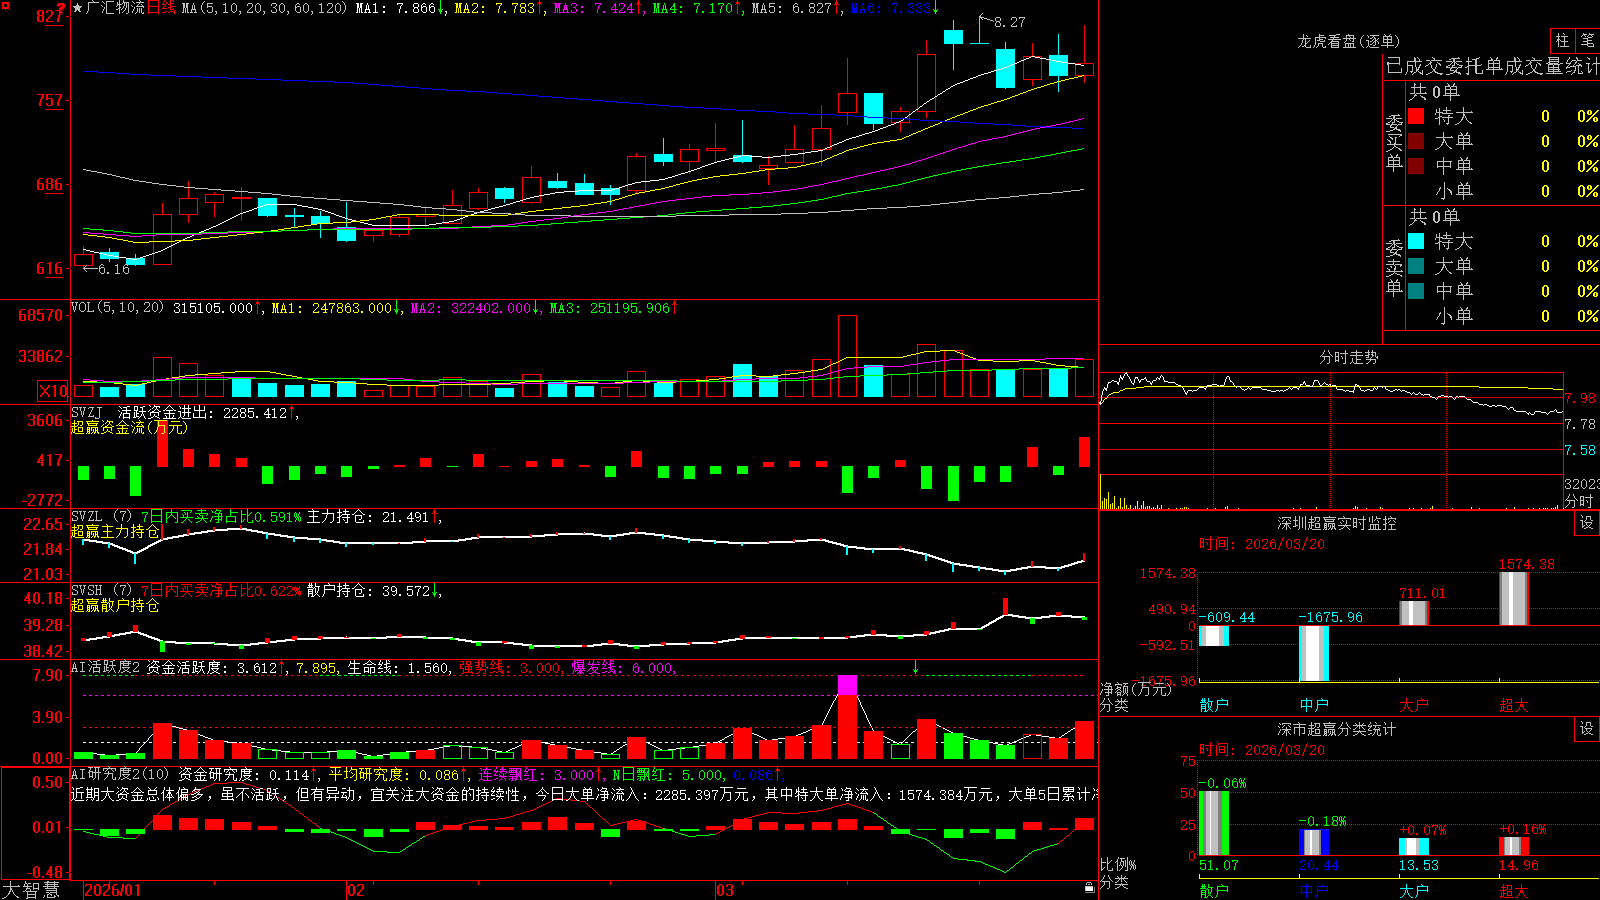Screen dimensions: 1600x900
Task: Switch to 柱 bar display mode
Action: (x=1562, y=41)
